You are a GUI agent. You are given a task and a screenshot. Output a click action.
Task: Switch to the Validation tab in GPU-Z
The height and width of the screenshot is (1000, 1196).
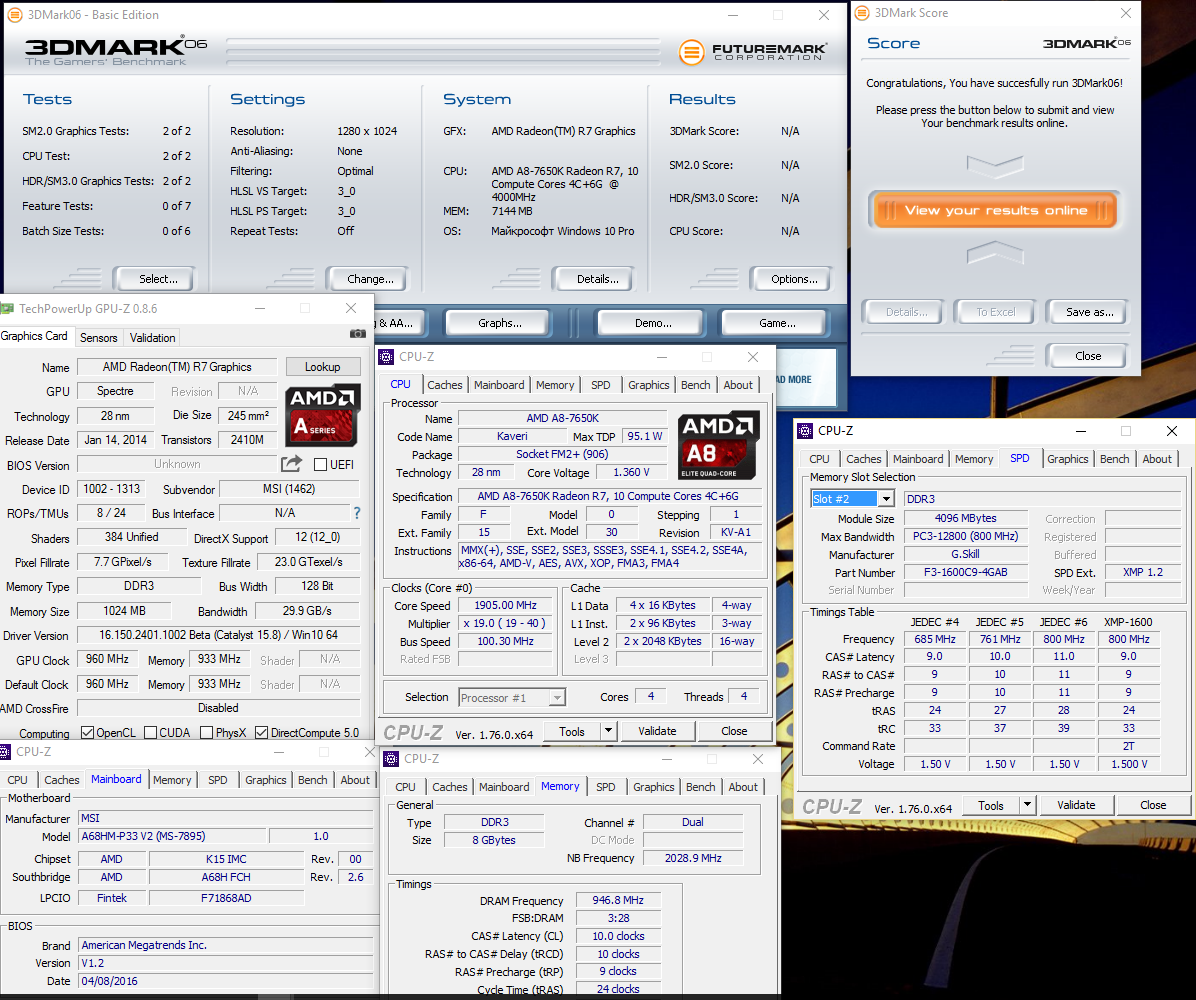point(153,338)
